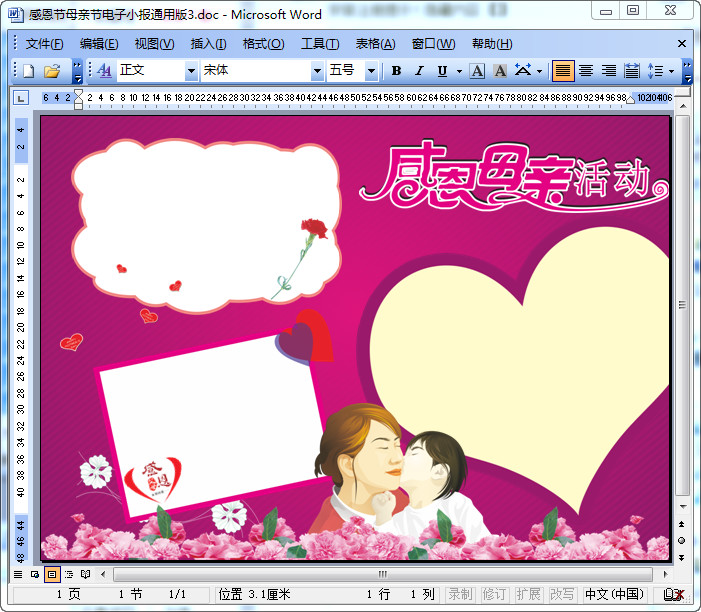Apply character border with the framed A icon
Screen dimensions: 701x612
(477, 71)
